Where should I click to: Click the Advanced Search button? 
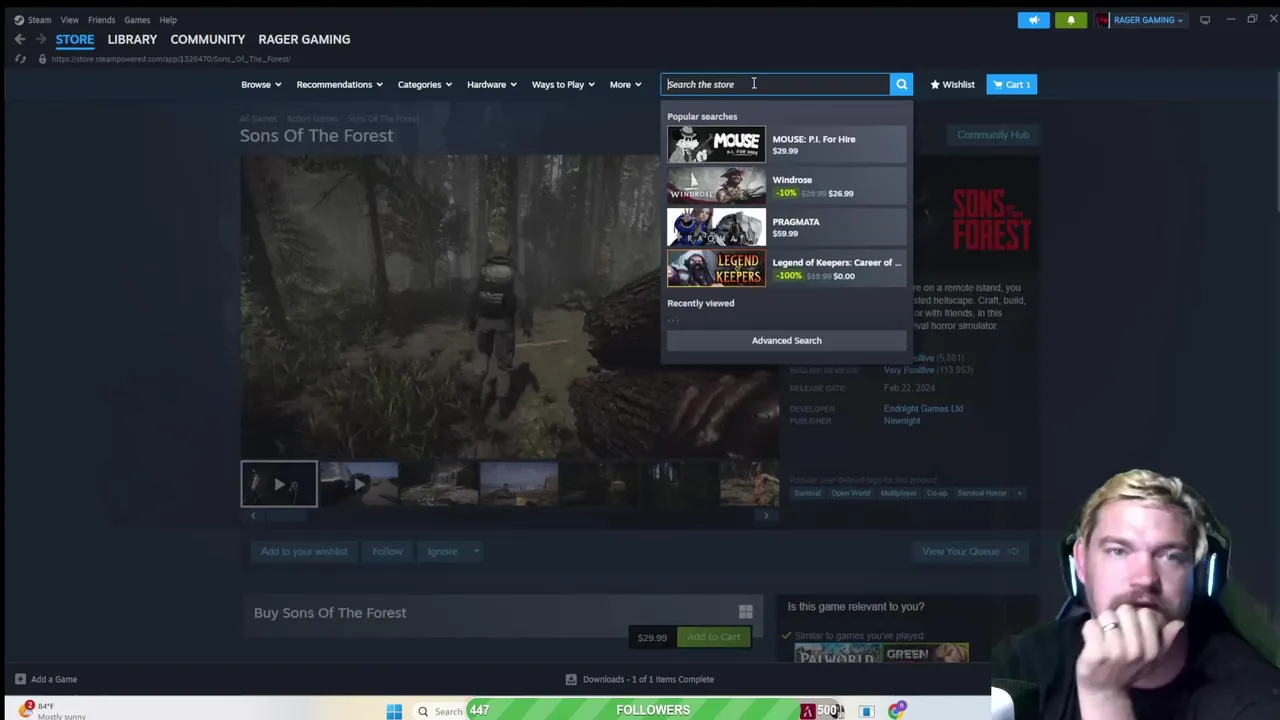[786, 340]
